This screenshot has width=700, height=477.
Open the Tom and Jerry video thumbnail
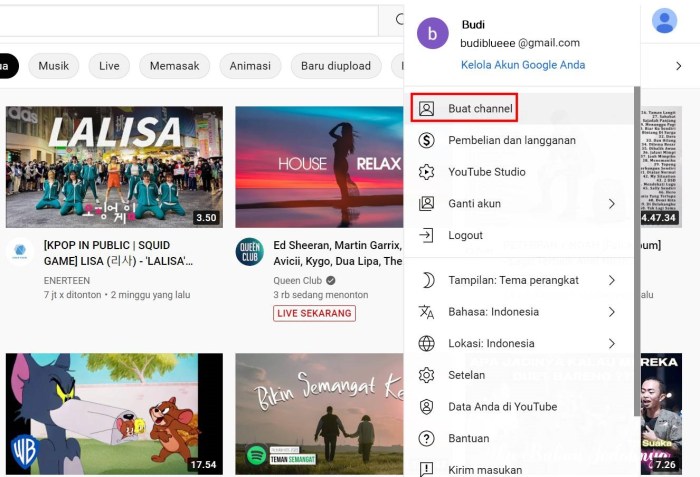(x=114, y=414)
